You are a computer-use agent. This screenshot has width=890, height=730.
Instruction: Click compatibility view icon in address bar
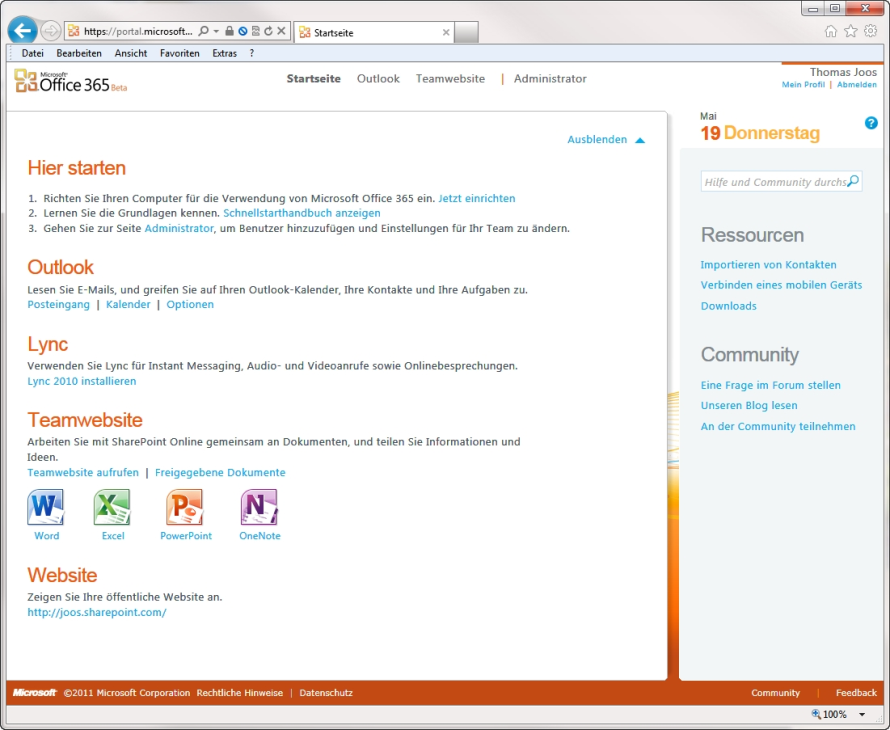255,31
